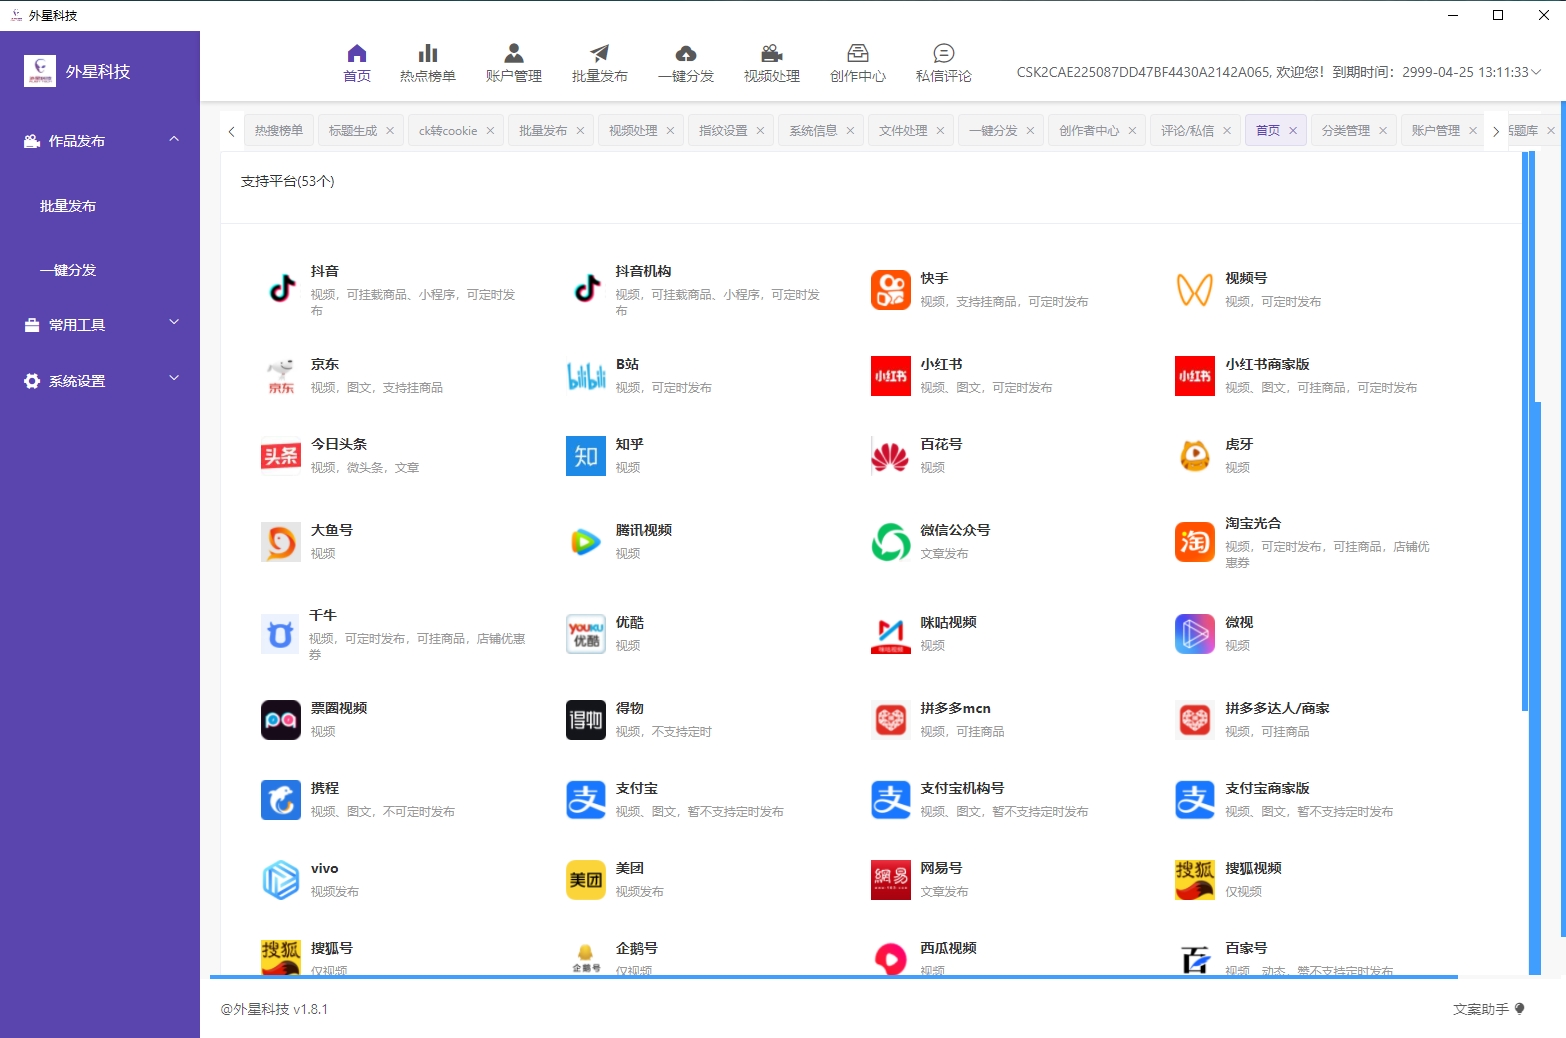The height and width of the screenshot is (1038, 1566).
Task: Switch to the 指纹设置 tab
Action: (x=722, y=131)
